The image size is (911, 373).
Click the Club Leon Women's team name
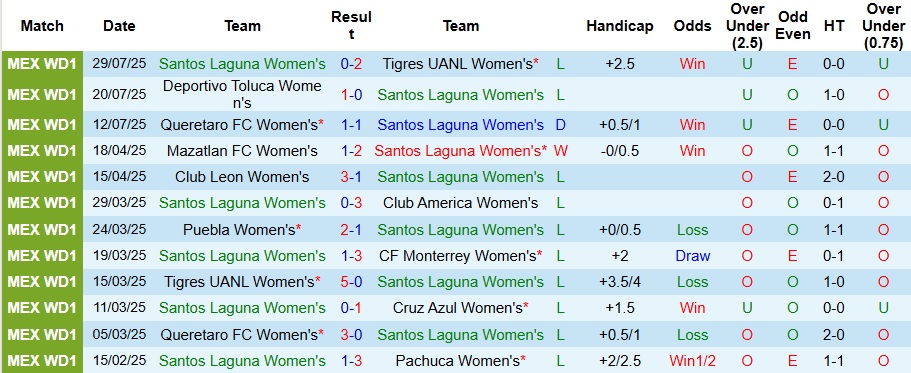coord(242,177)
